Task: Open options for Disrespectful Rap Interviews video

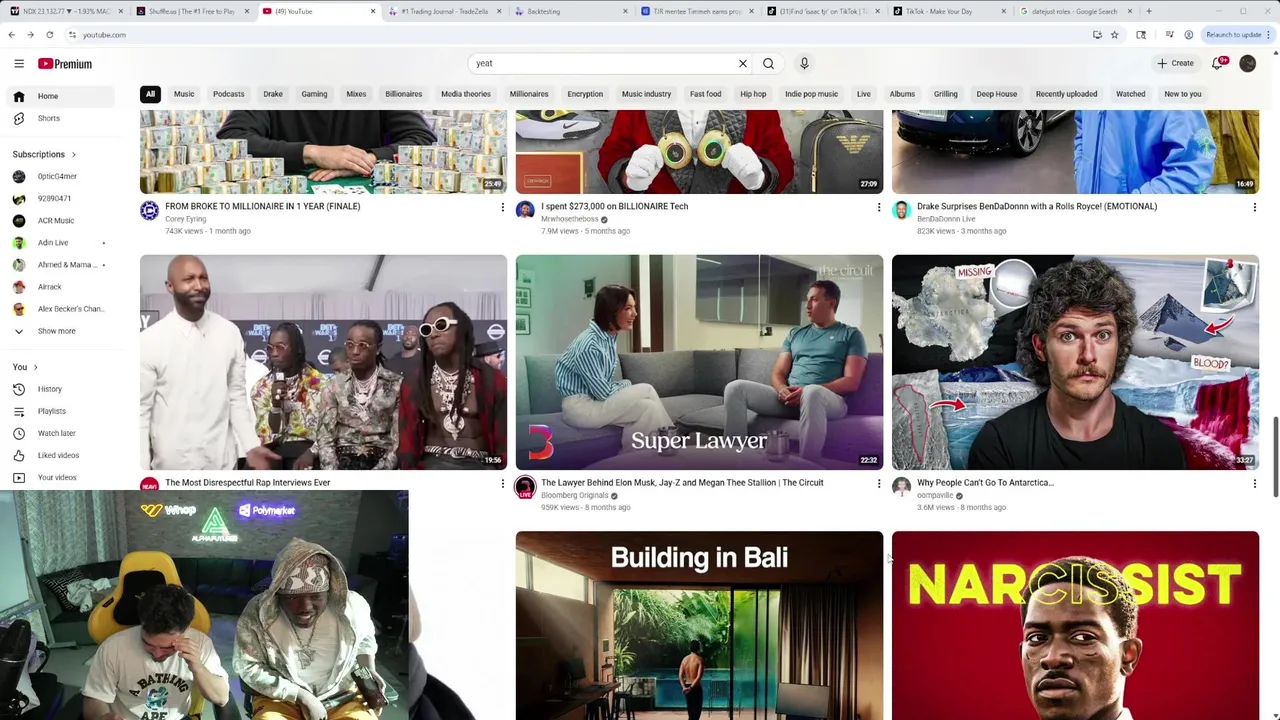Action: coord(502,483)
